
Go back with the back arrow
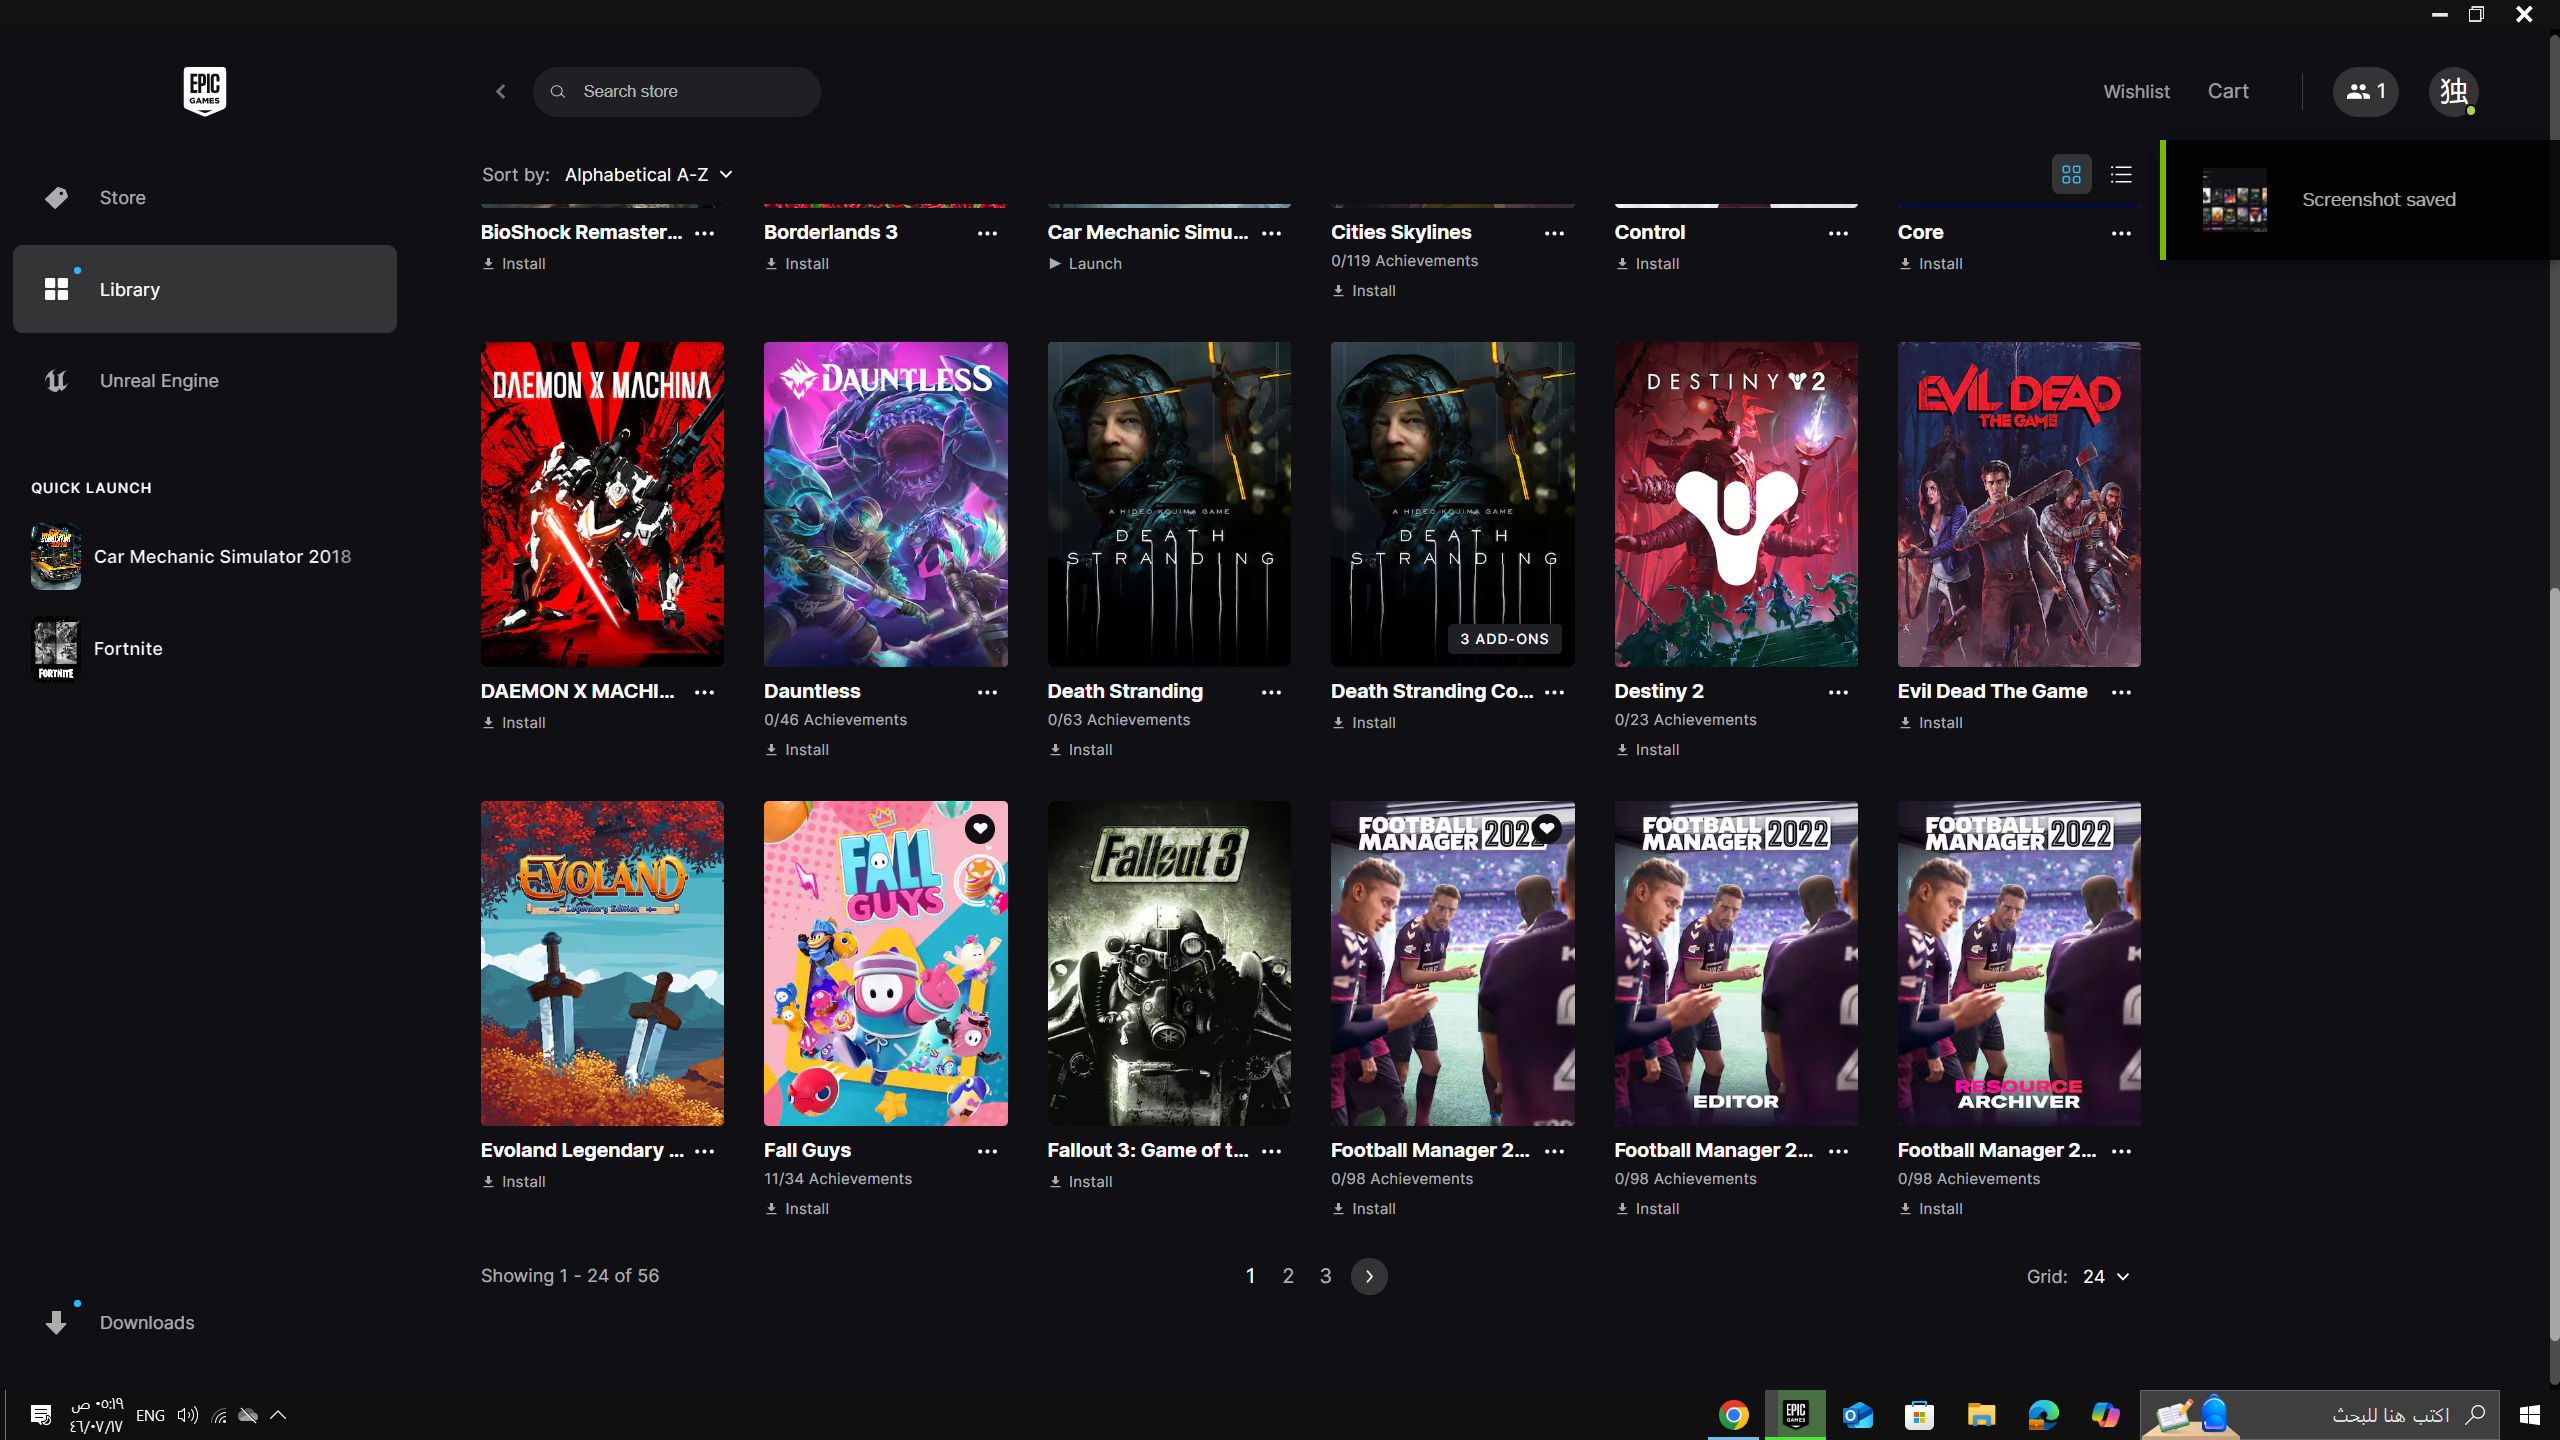[501, 91]
